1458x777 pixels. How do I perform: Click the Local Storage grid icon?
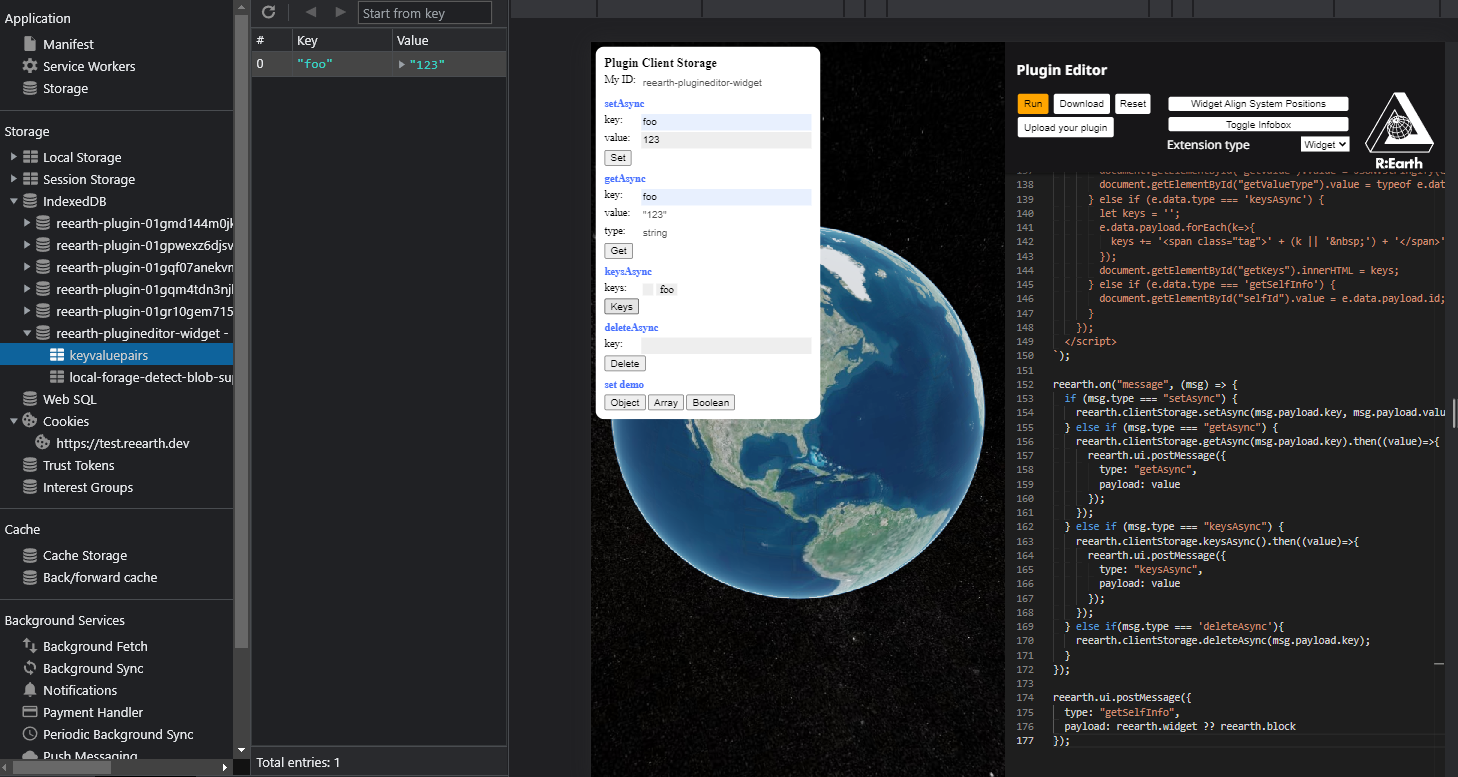30,157
